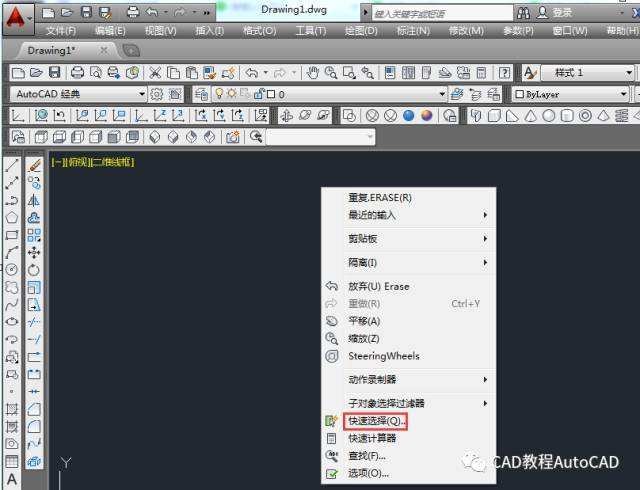Click the layer color square swatch
Image resolution: width=640 pixels, height=490 pixels.
coord(271,94)
